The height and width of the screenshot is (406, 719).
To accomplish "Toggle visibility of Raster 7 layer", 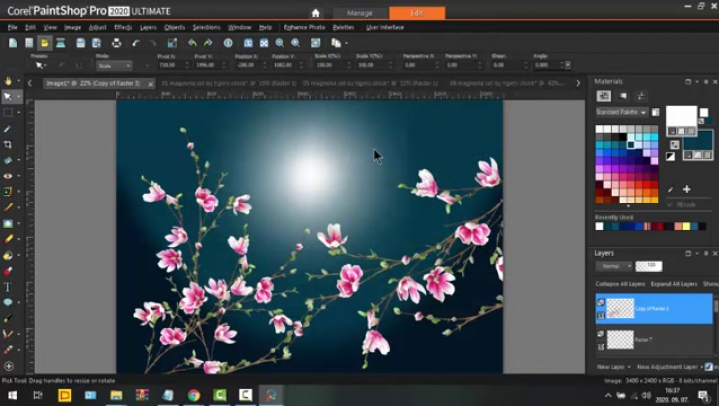I will [x=601, y=334].
